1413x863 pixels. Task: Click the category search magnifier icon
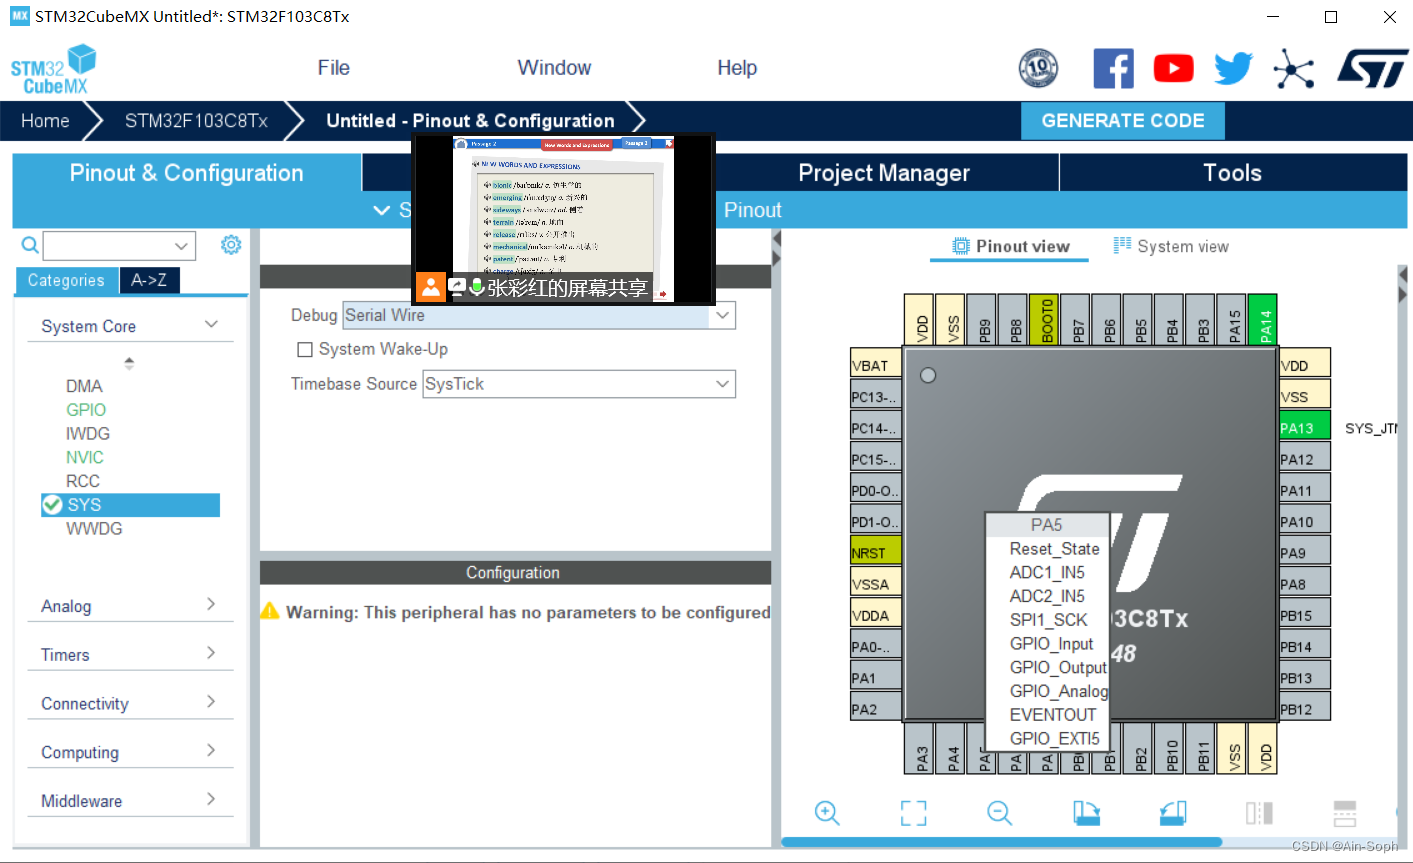[x=30, y=245]
